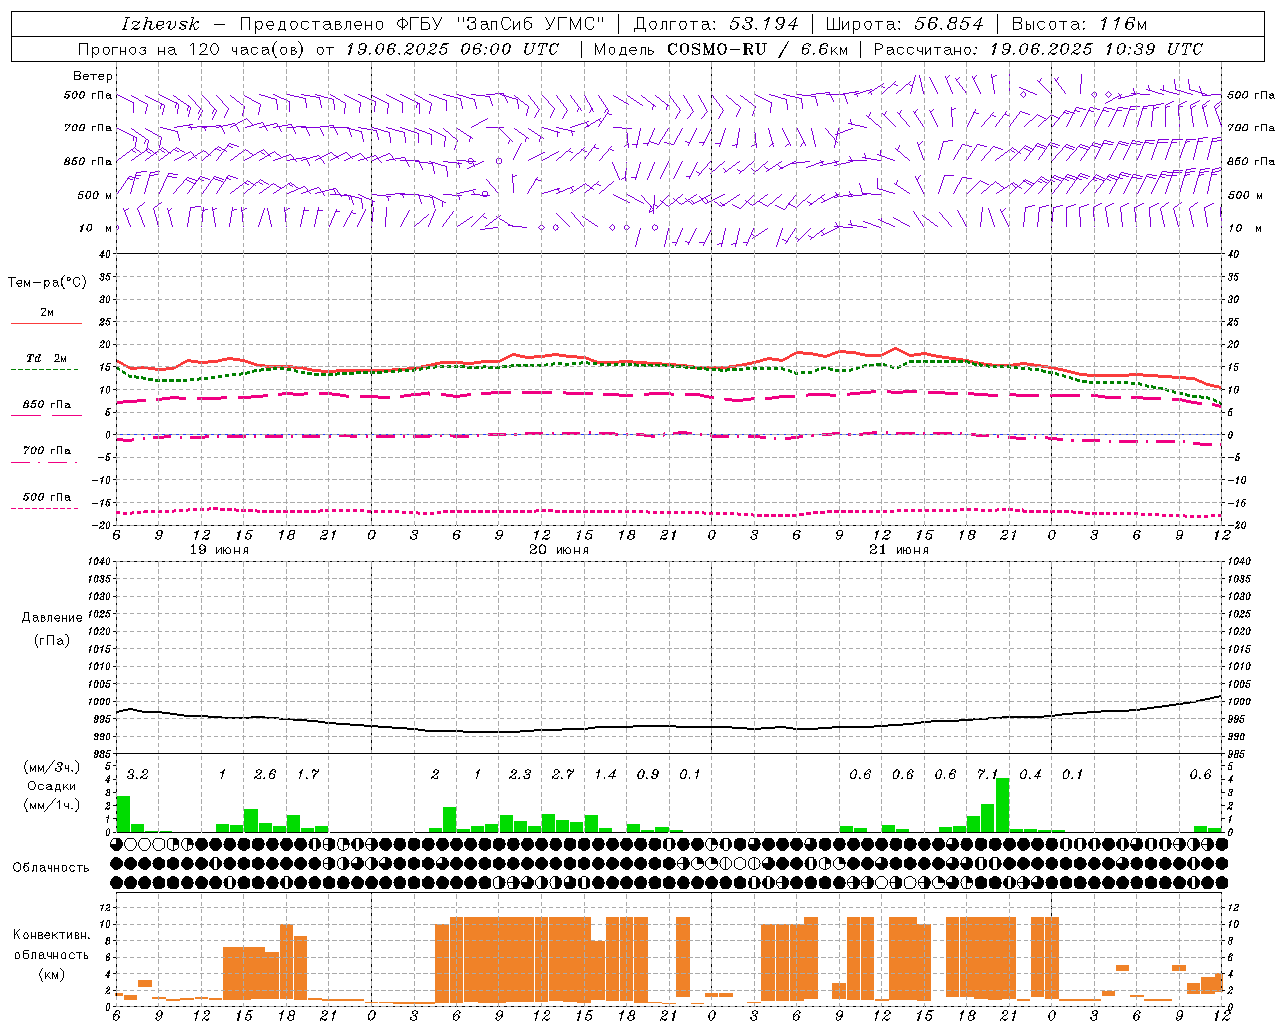Click the '19 июня' date label
The width and height of the screenshot is (1280, 1024).
coord(219,550)
